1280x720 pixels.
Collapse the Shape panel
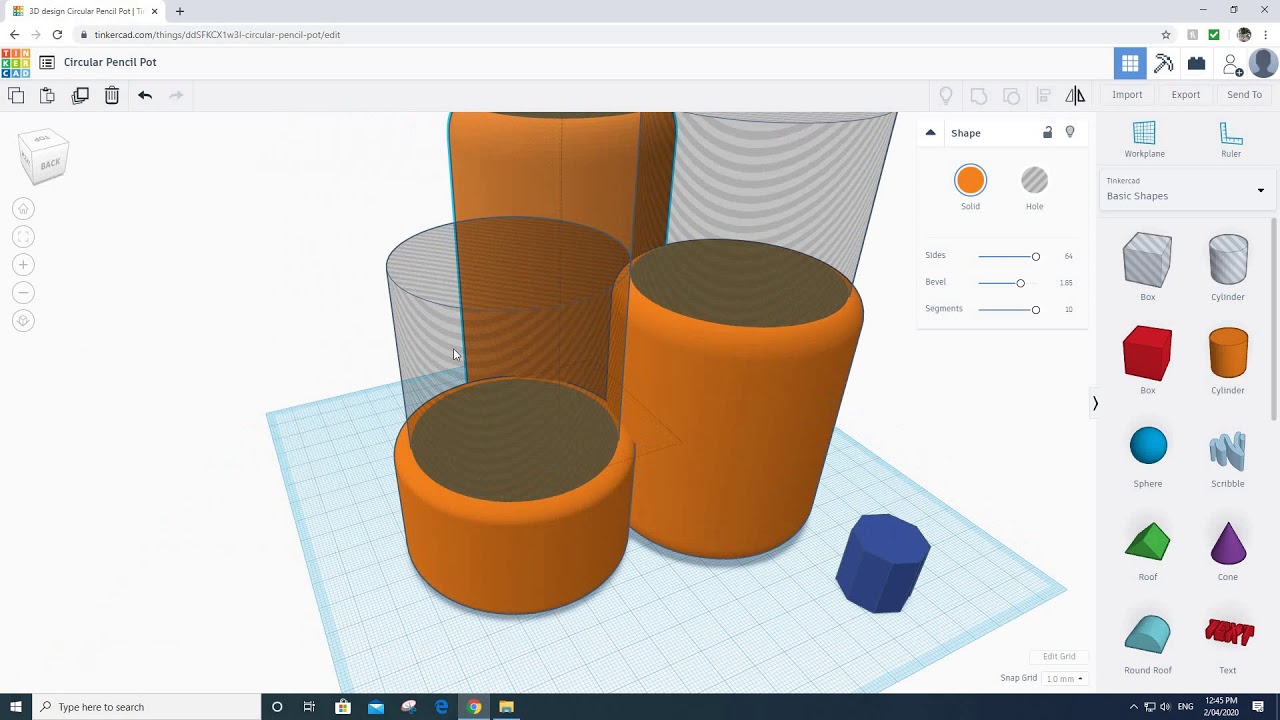coord(930,133)
